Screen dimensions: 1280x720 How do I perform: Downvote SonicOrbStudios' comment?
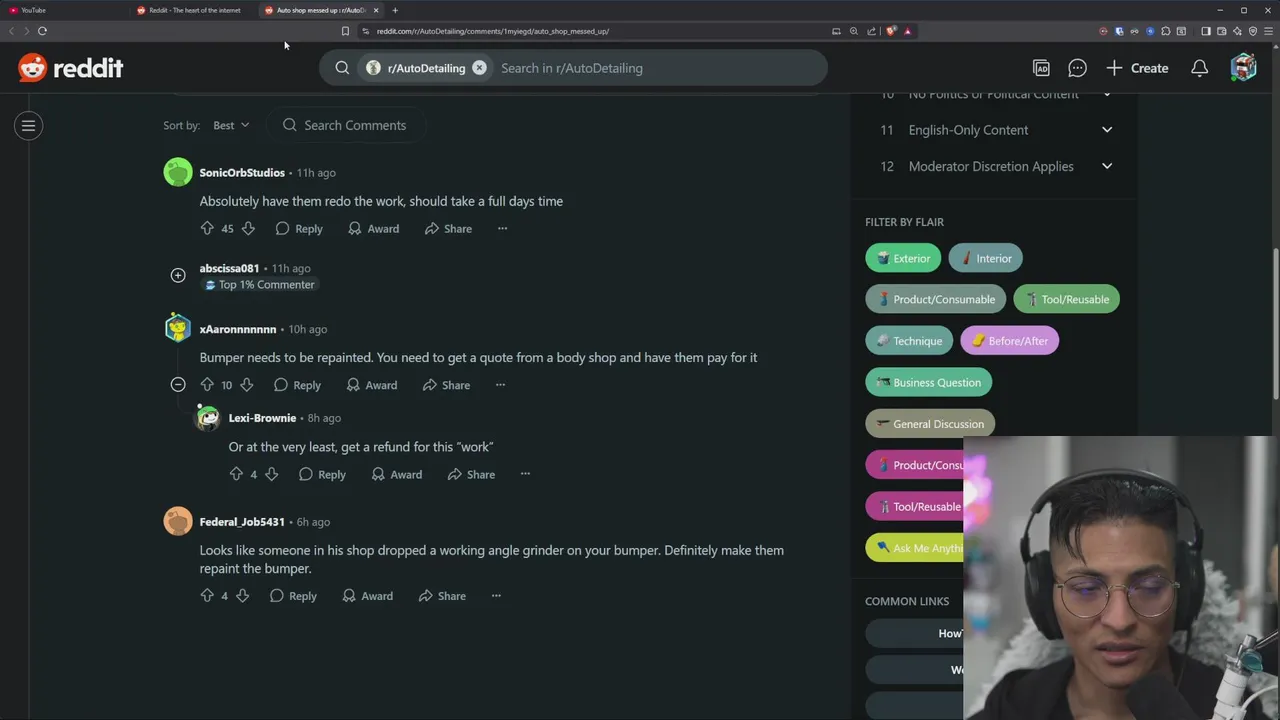(x=248, y=228)
